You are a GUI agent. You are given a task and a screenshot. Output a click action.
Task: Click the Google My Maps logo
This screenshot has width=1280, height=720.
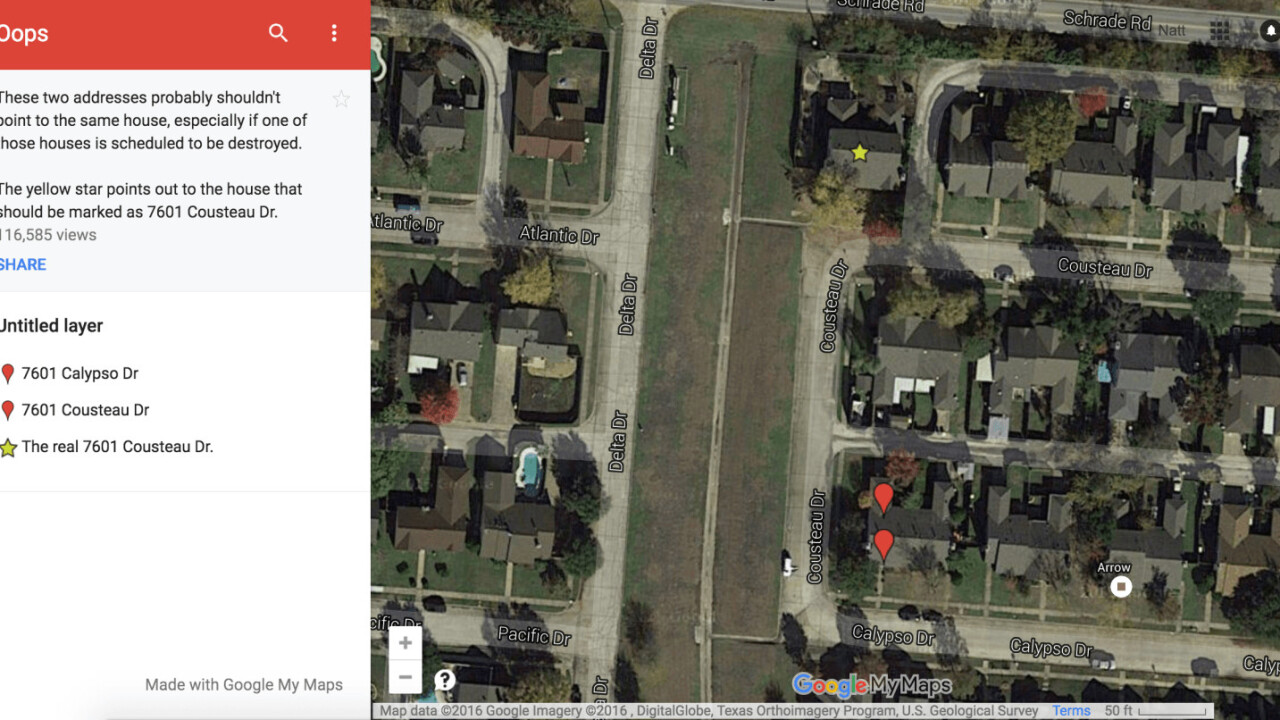pos(871,685)
